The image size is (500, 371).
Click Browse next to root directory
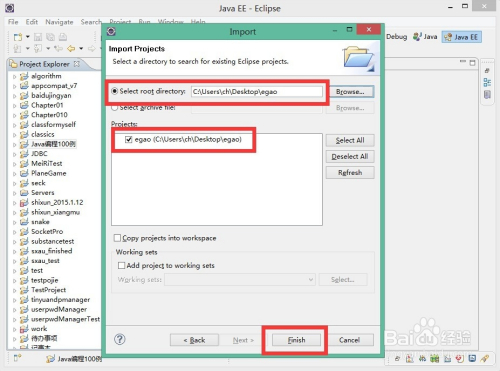pos(350,92)
